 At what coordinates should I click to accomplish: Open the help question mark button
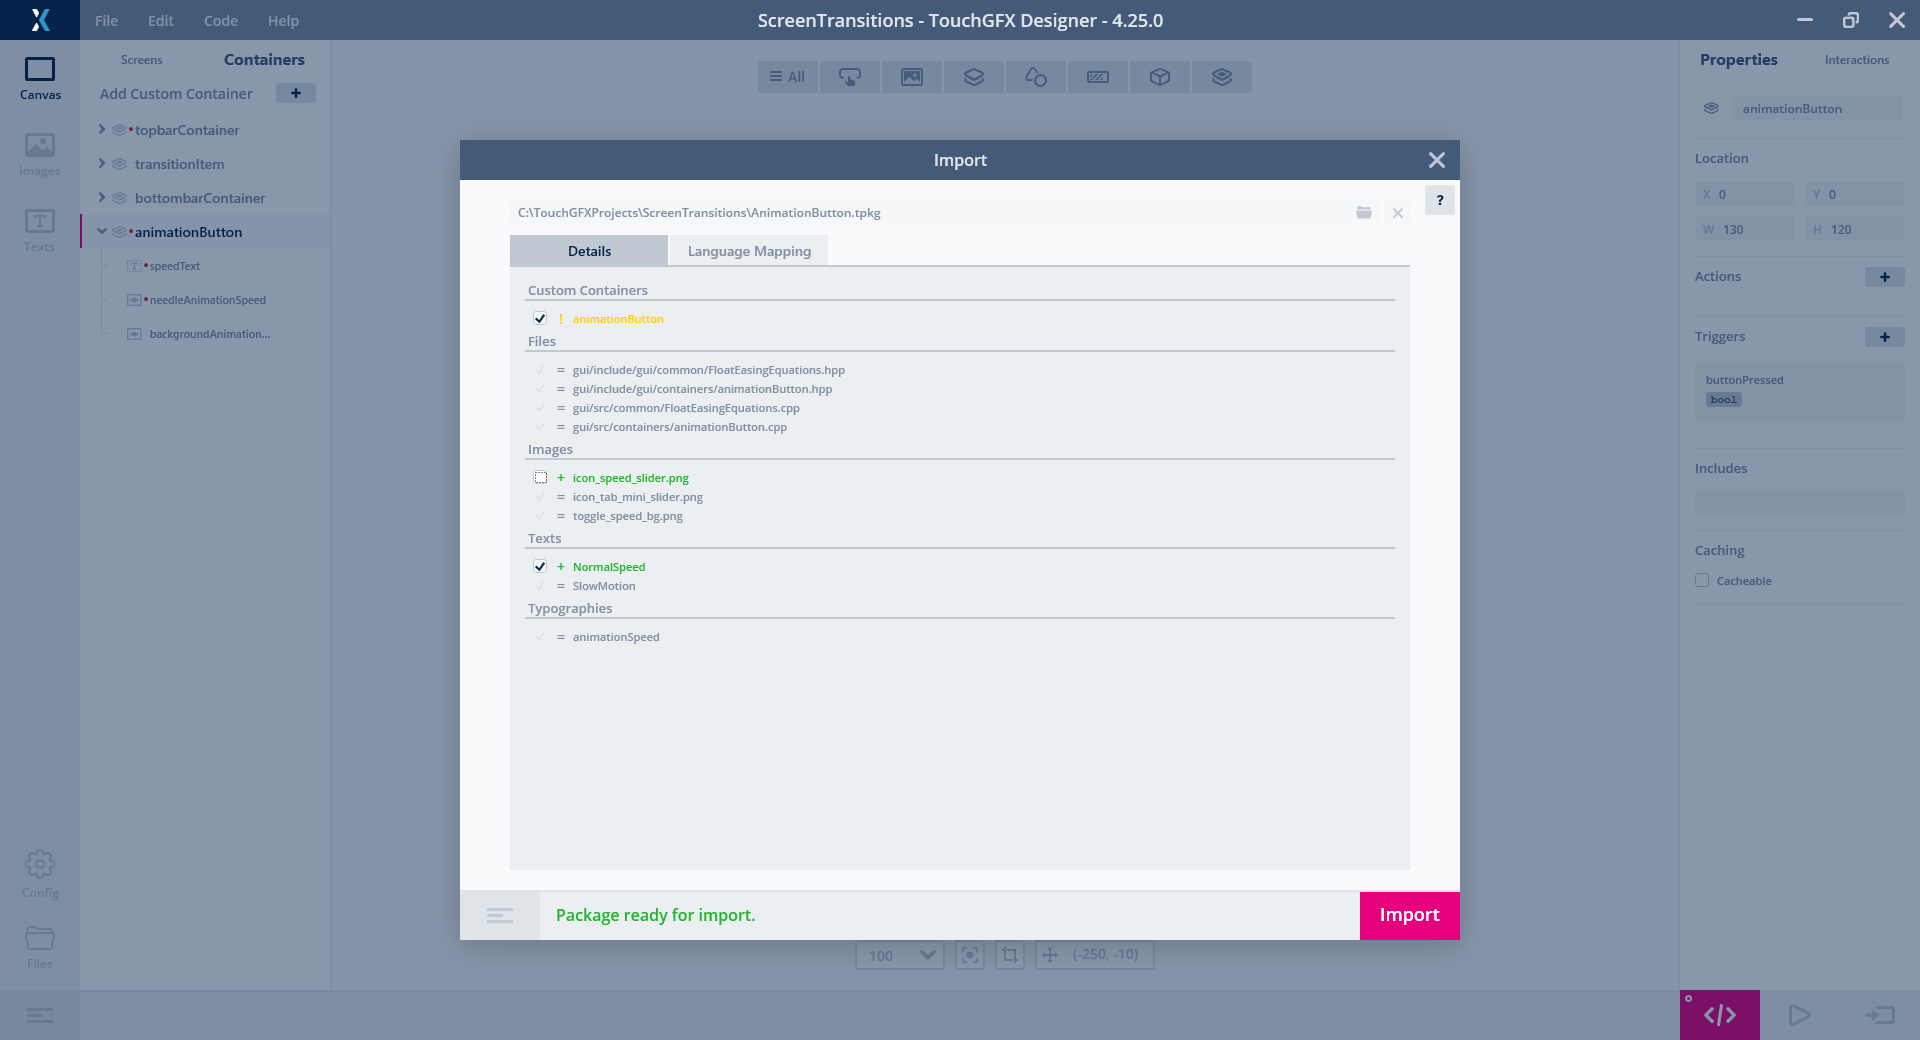pos(1439,200)
